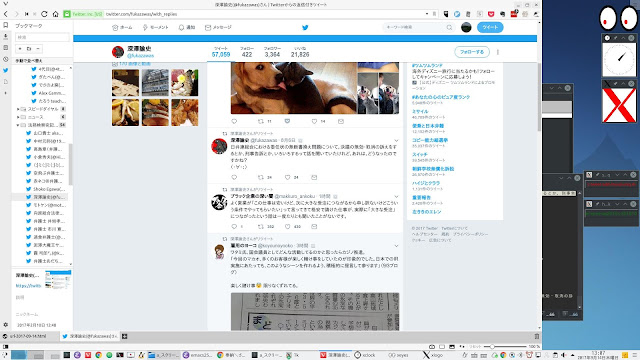Screen dimensions: 640x360
Task: Select the フォロワー 3,364 profile tab
Action: pyautogui.click(x=272, y=52)
